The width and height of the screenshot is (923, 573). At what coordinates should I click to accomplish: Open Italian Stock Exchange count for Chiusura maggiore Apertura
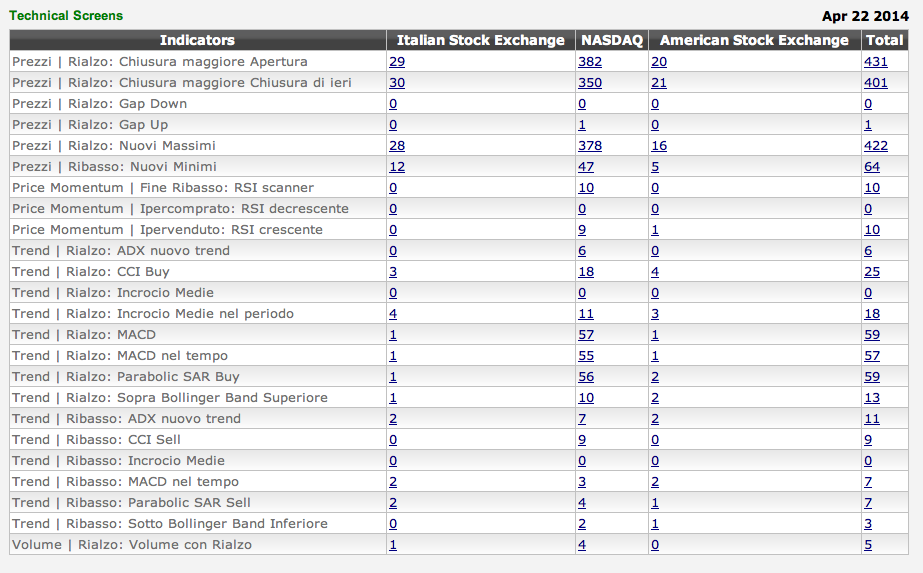pos(397,62)
